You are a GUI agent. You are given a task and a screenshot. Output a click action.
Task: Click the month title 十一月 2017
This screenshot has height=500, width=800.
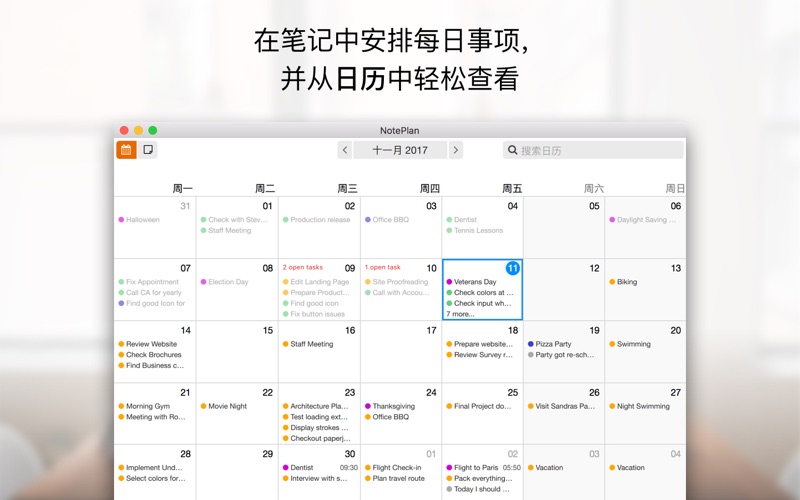pos(400,150)
